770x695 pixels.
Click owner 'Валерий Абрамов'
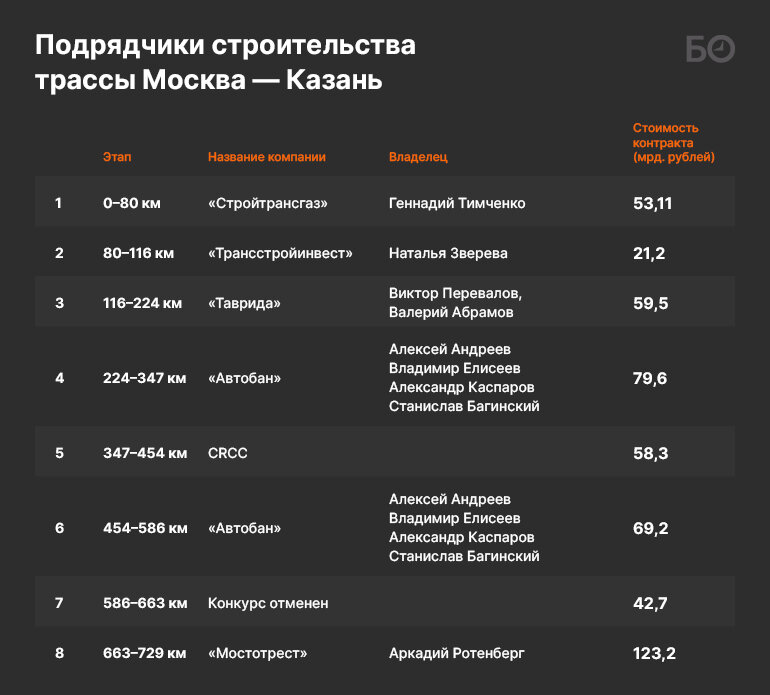(x=451, y=312)
